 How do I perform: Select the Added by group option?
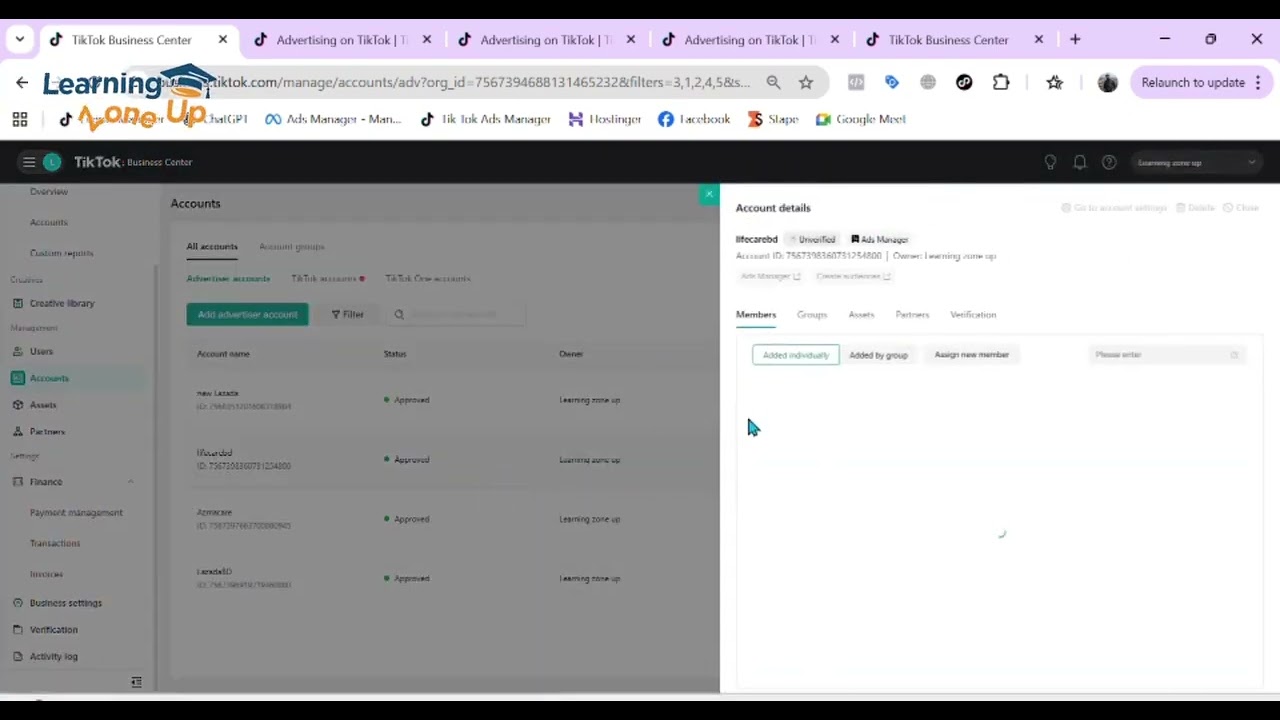click(878, 355)
